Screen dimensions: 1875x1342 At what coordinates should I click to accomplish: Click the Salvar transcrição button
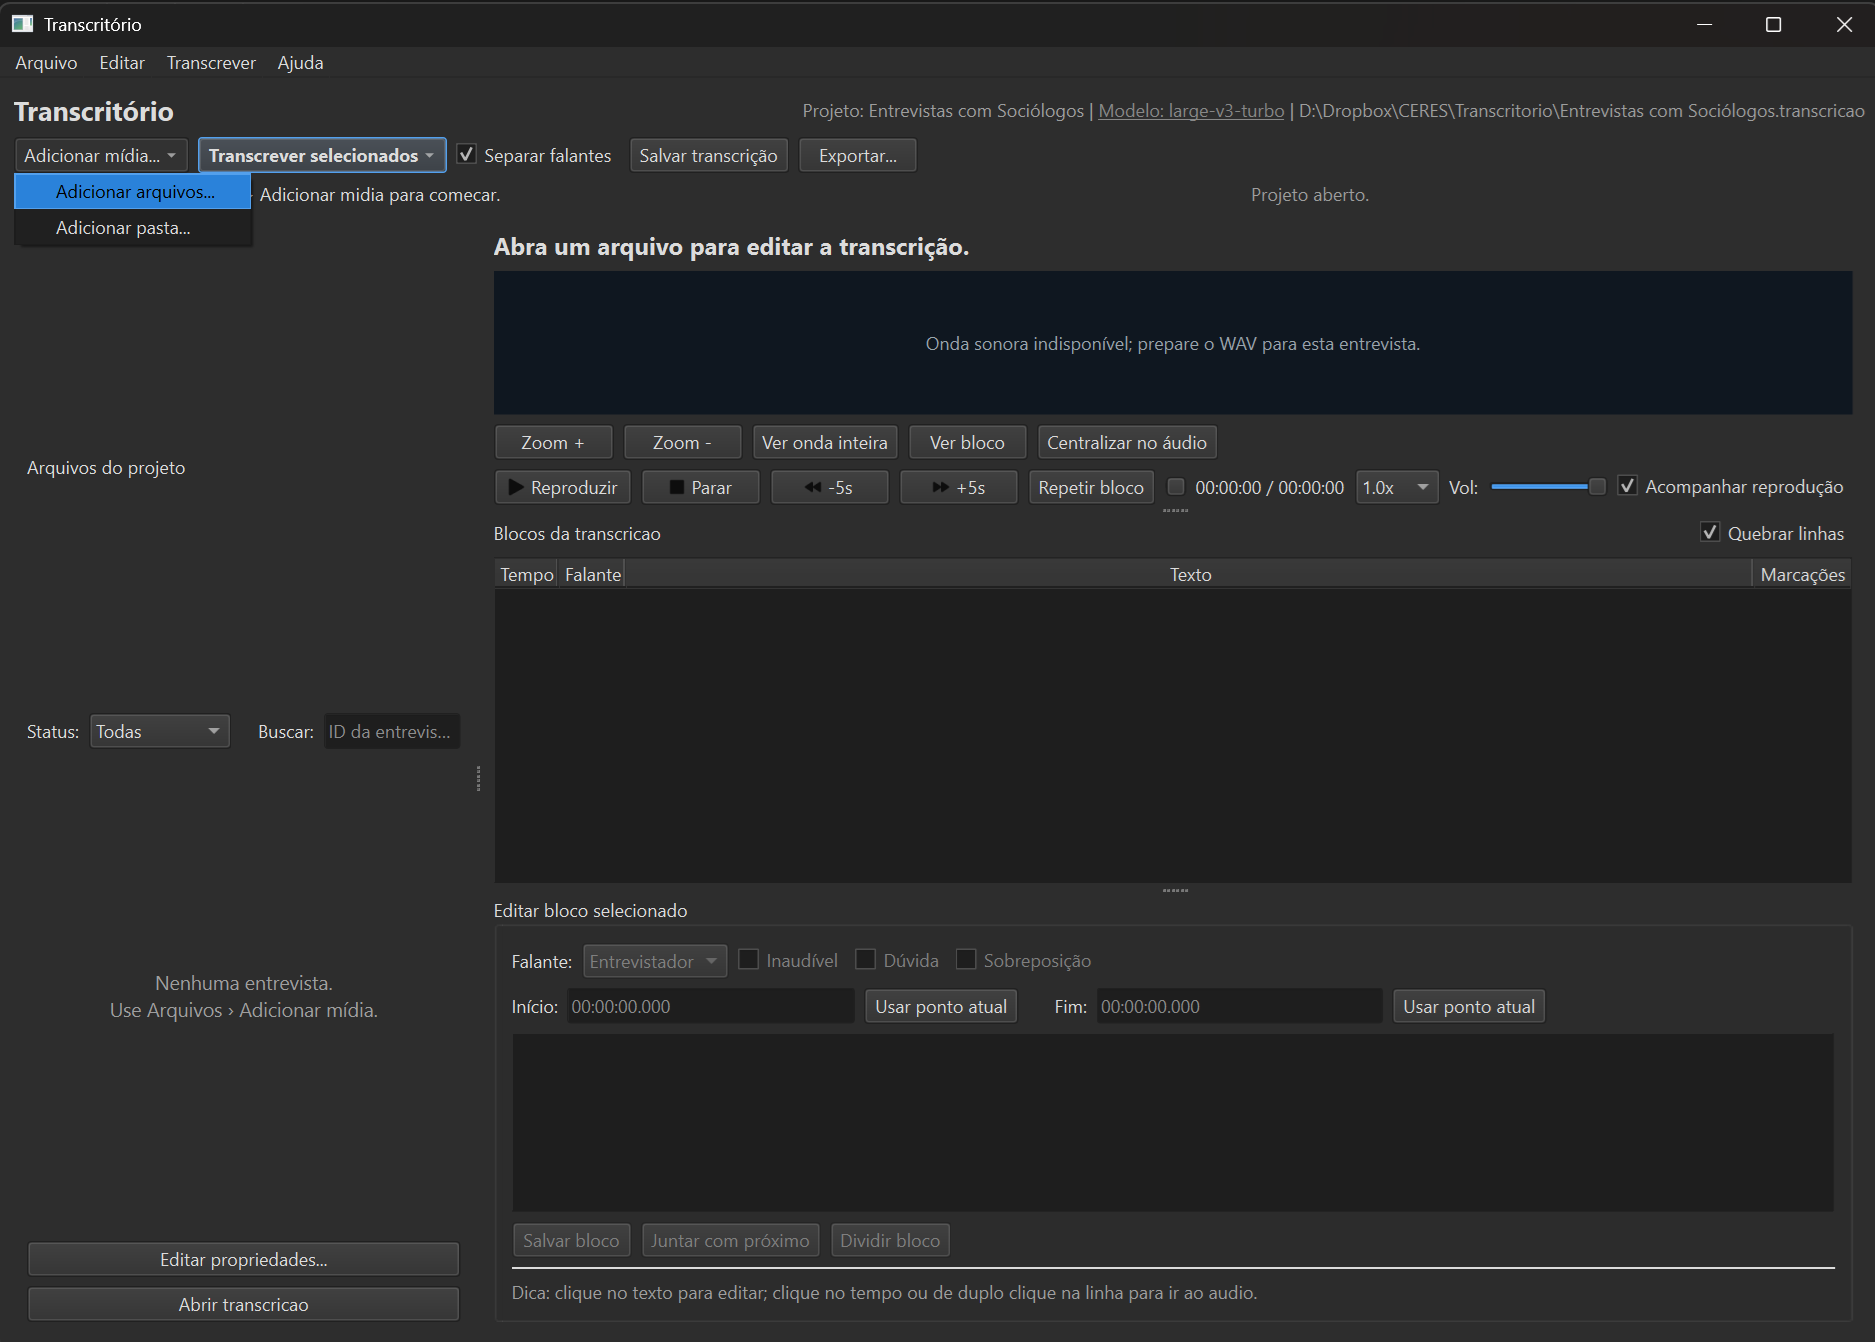click(709, 155)
